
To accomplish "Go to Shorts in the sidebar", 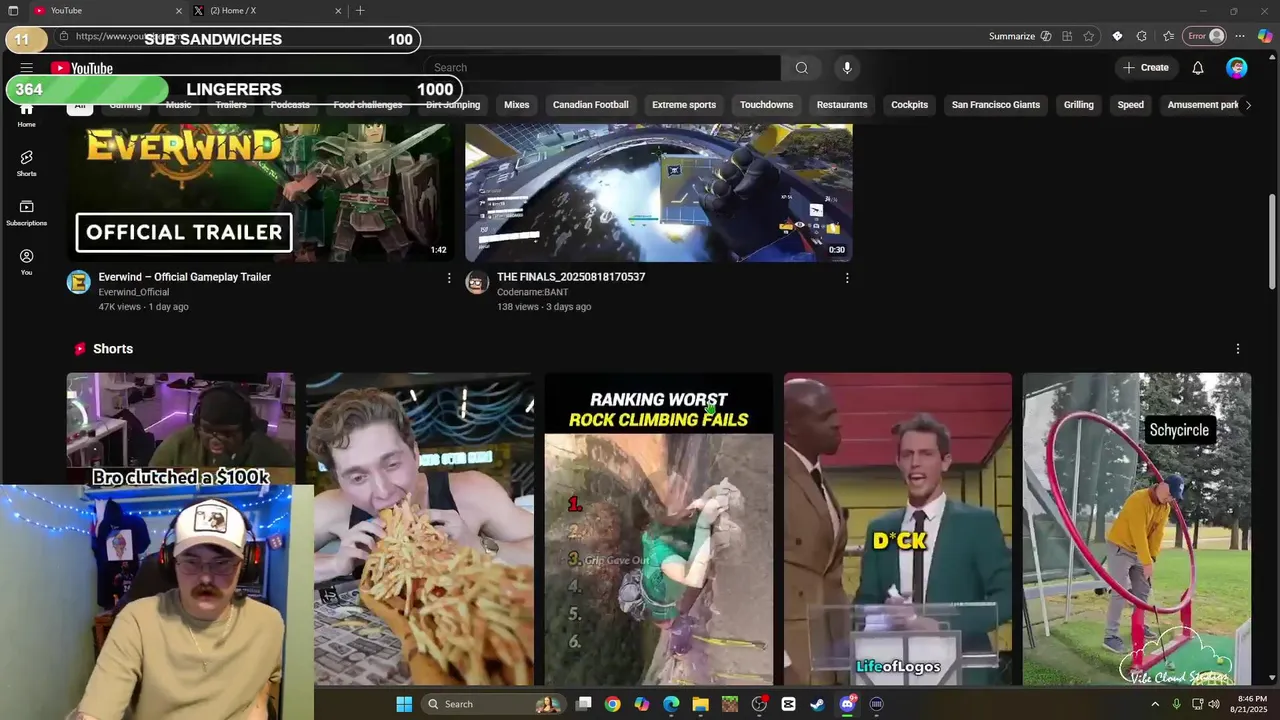I will (x=26, y=164).
